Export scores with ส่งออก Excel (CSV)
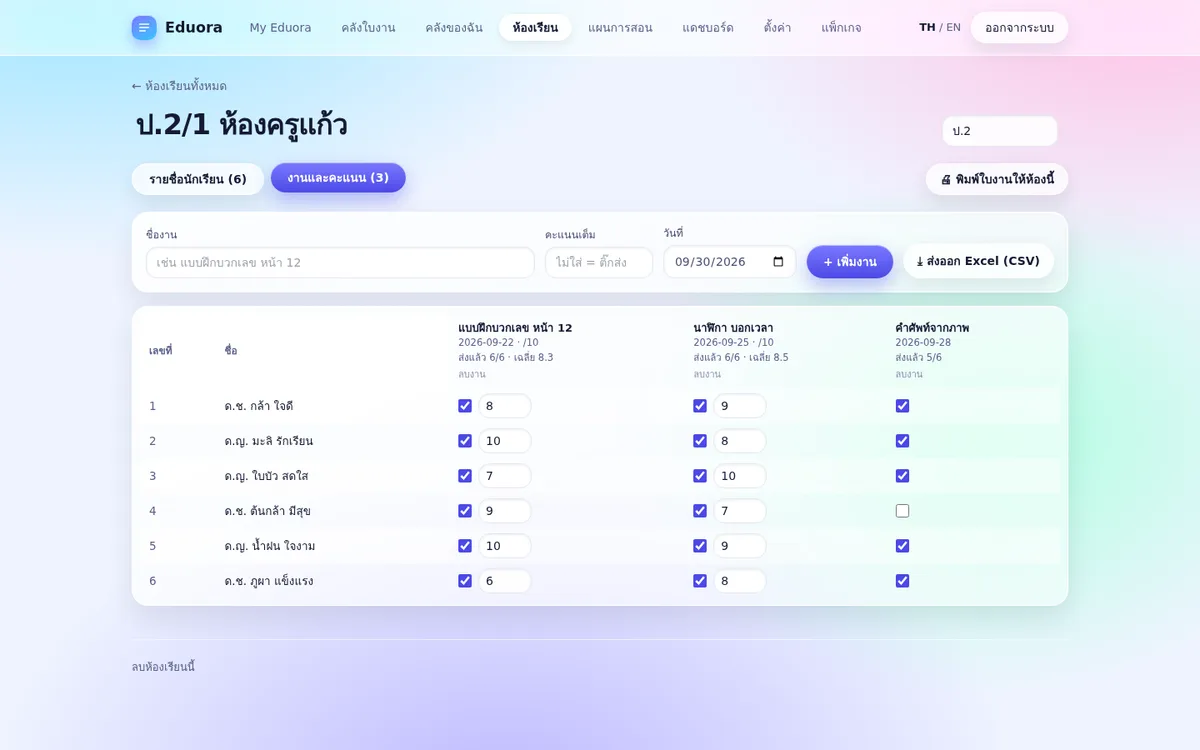The image size is (1200, 750). [x=978, y=261]
